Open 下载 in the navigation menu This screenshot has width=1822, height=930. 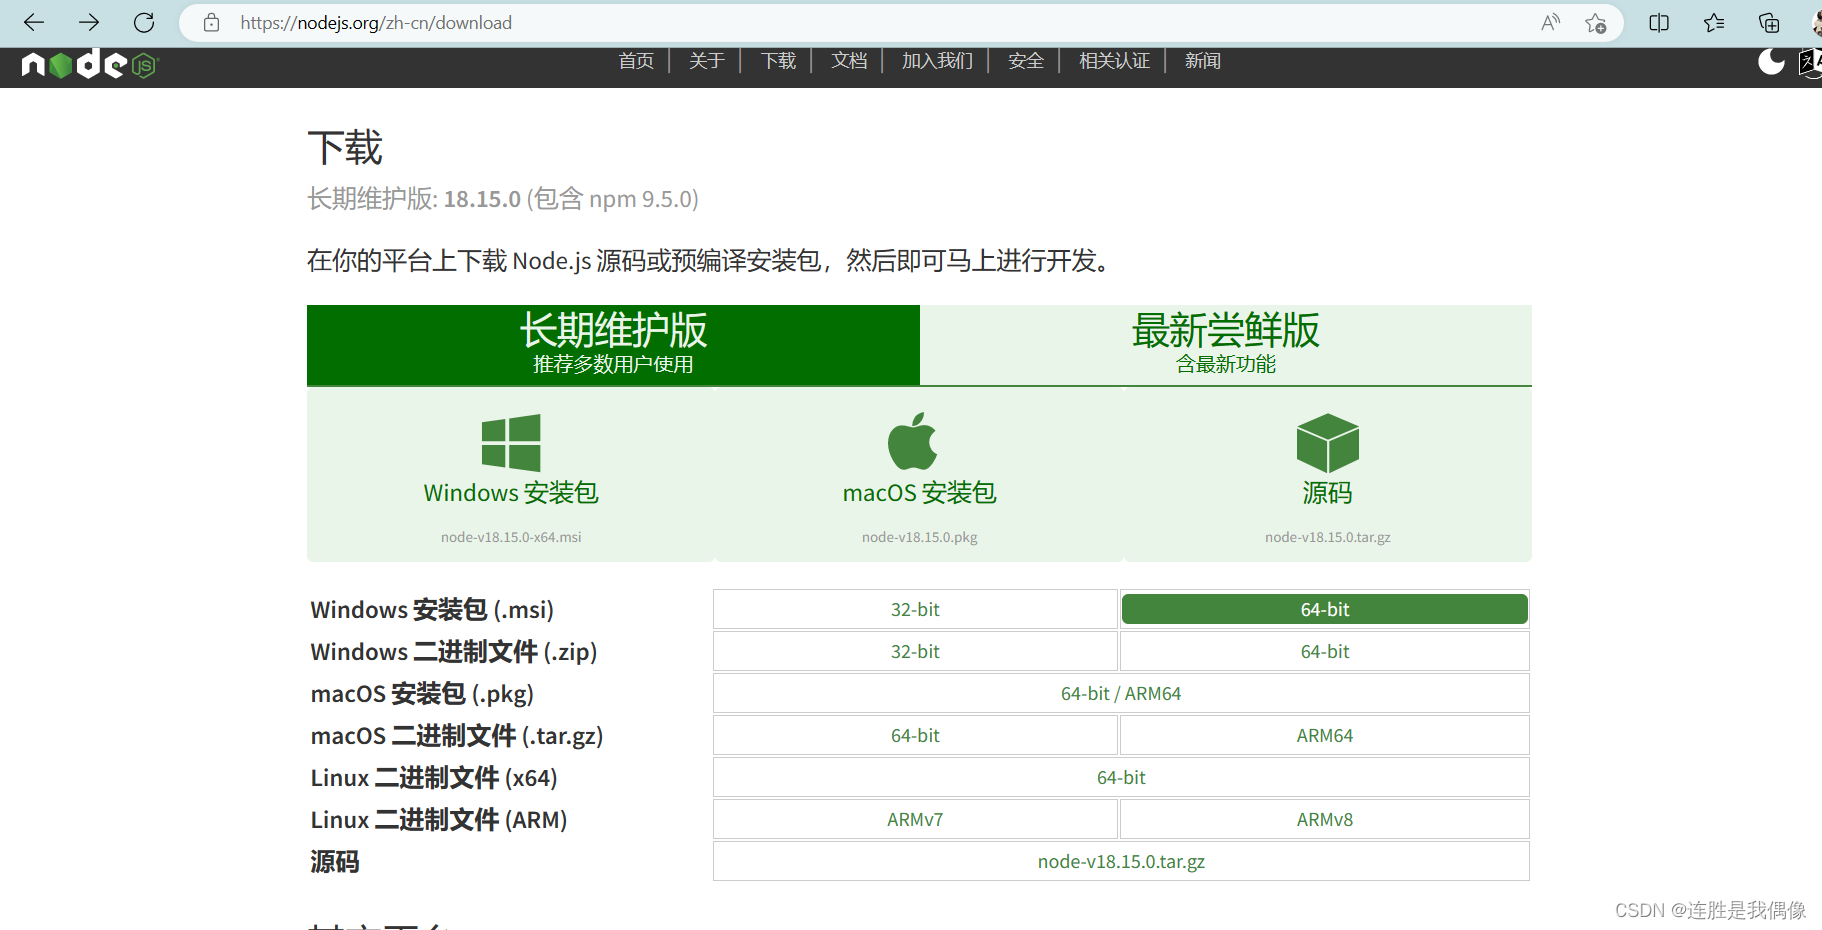pyautogui.click(x=778, y=61)
